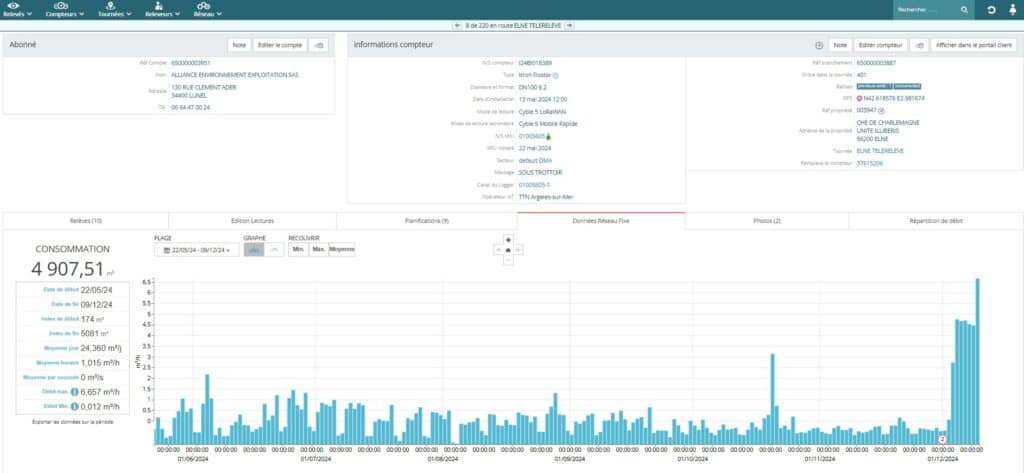Viewport: 1024px width, 473px height.
Task: Pan the chart left
Action: pos(498,250)
